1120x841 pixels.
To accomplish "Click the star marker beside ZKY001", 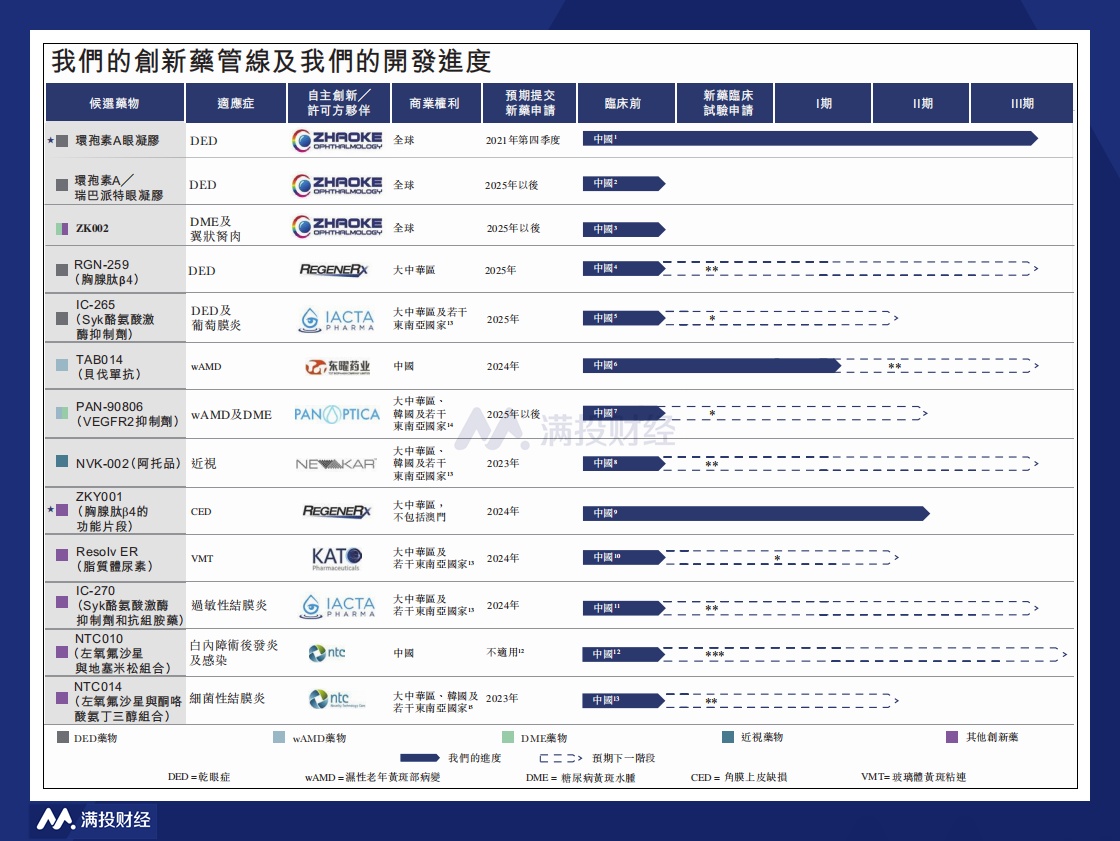I will coord(50,510).
